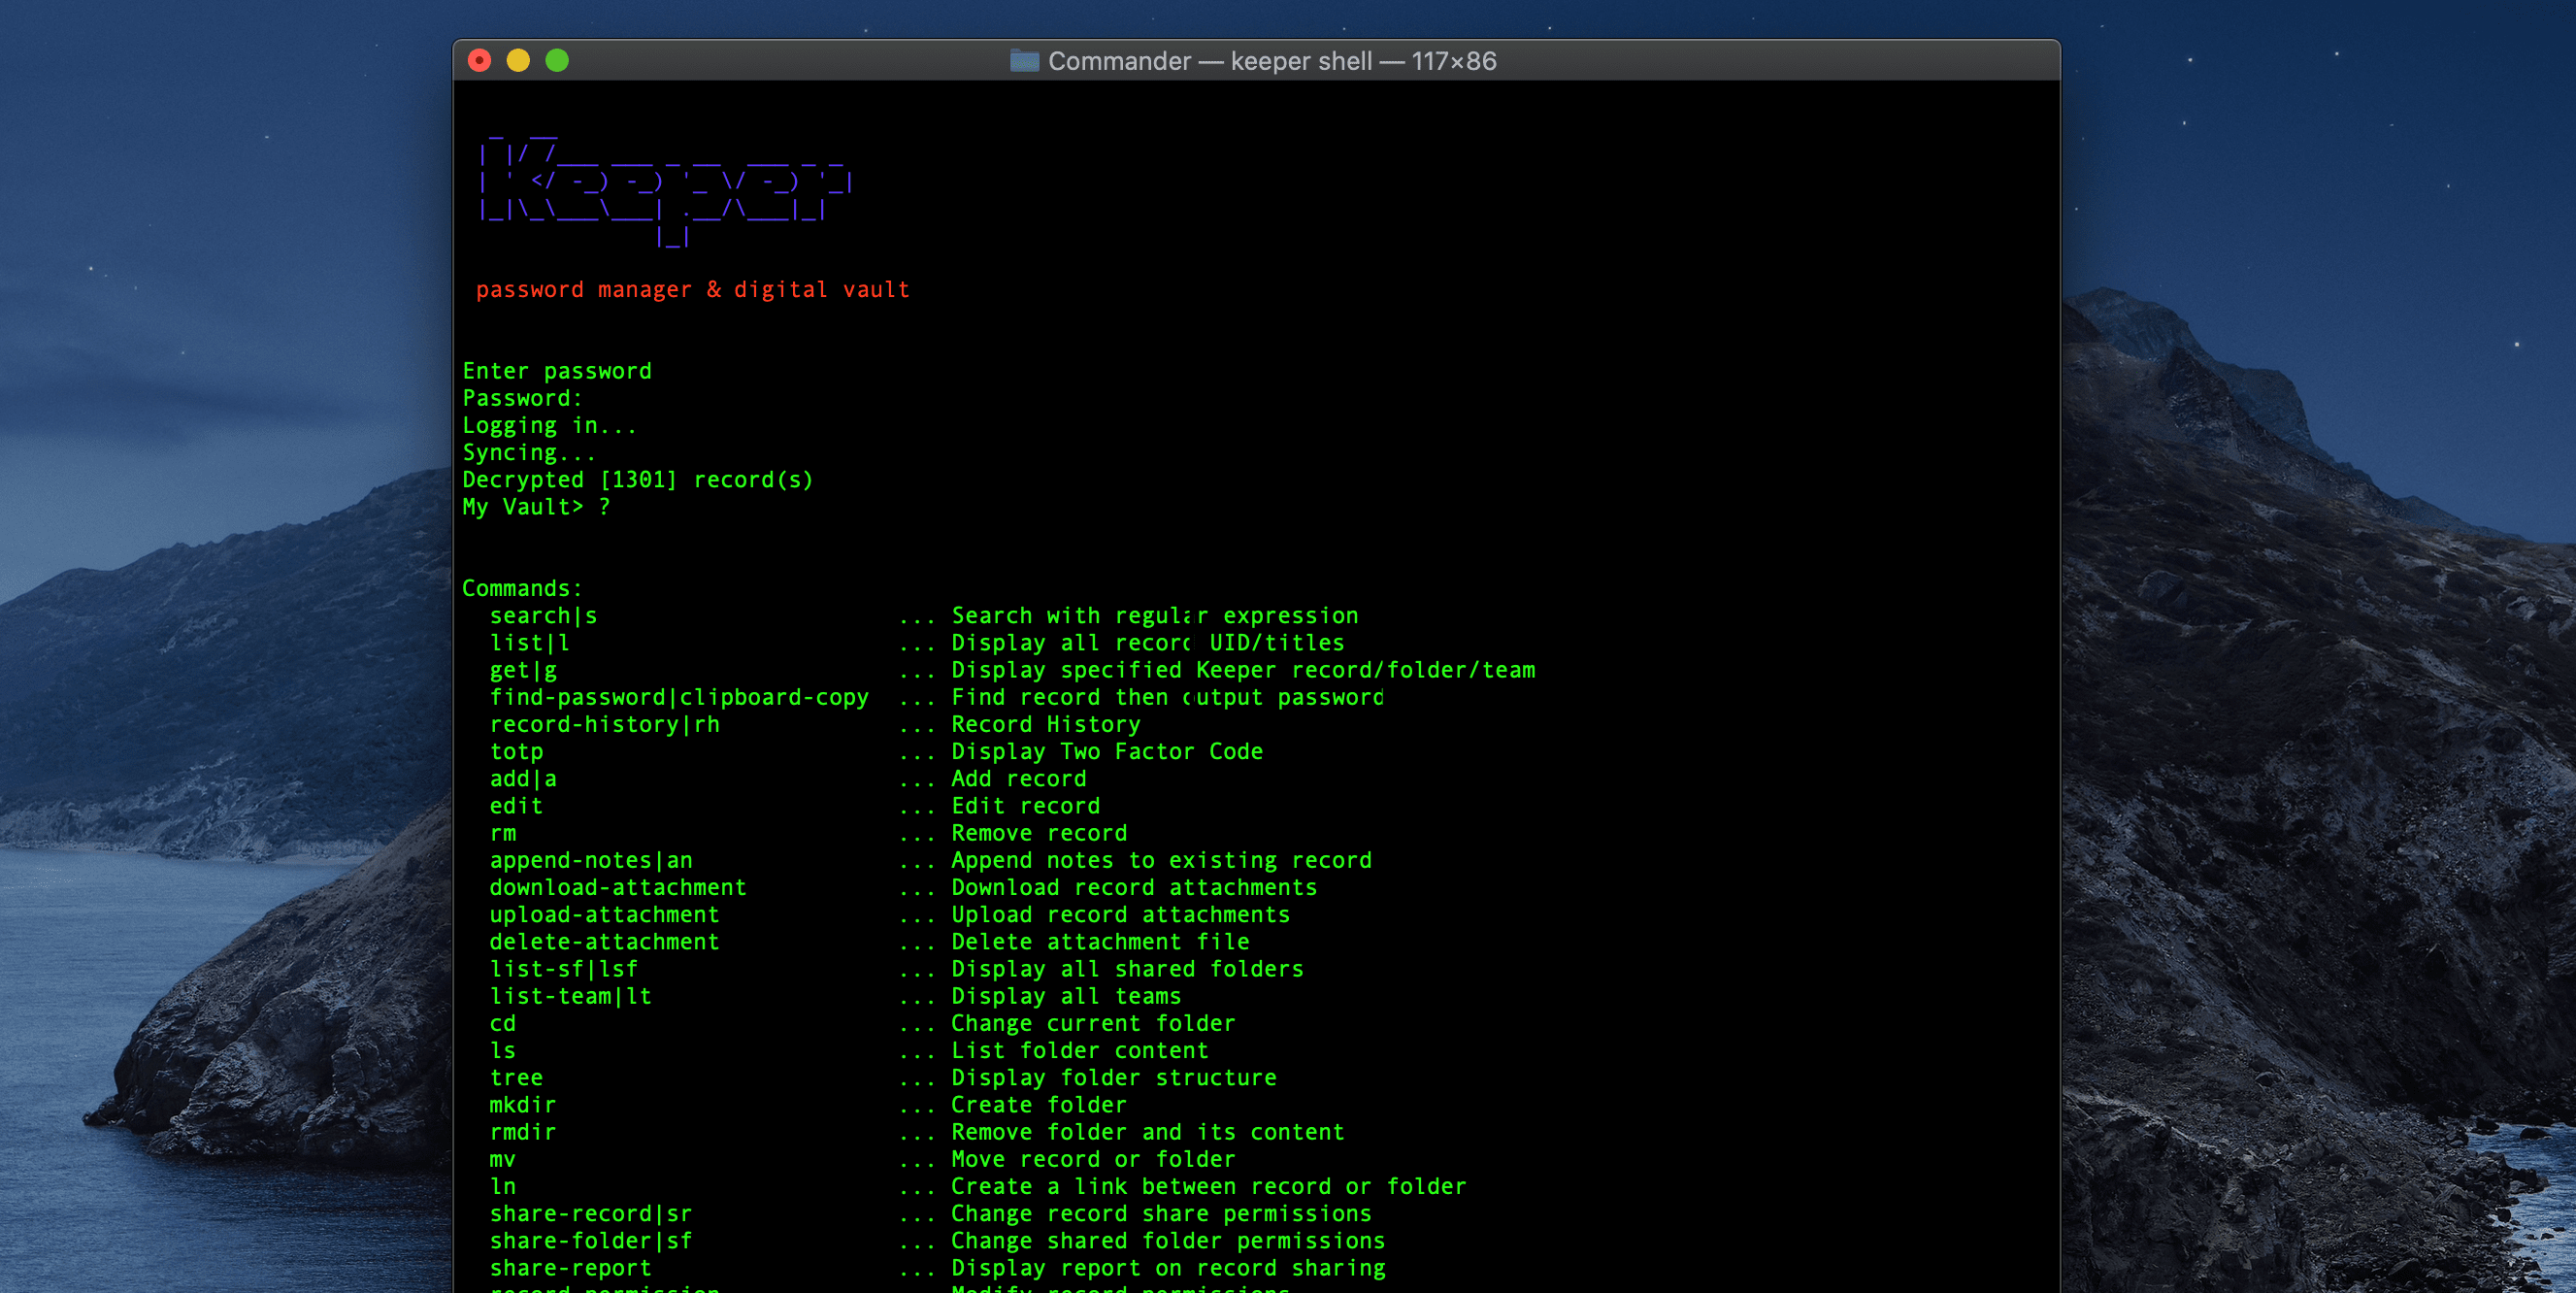Click 'Append notes to existing record' description
The image size is (2576, 1293).
1162,860
